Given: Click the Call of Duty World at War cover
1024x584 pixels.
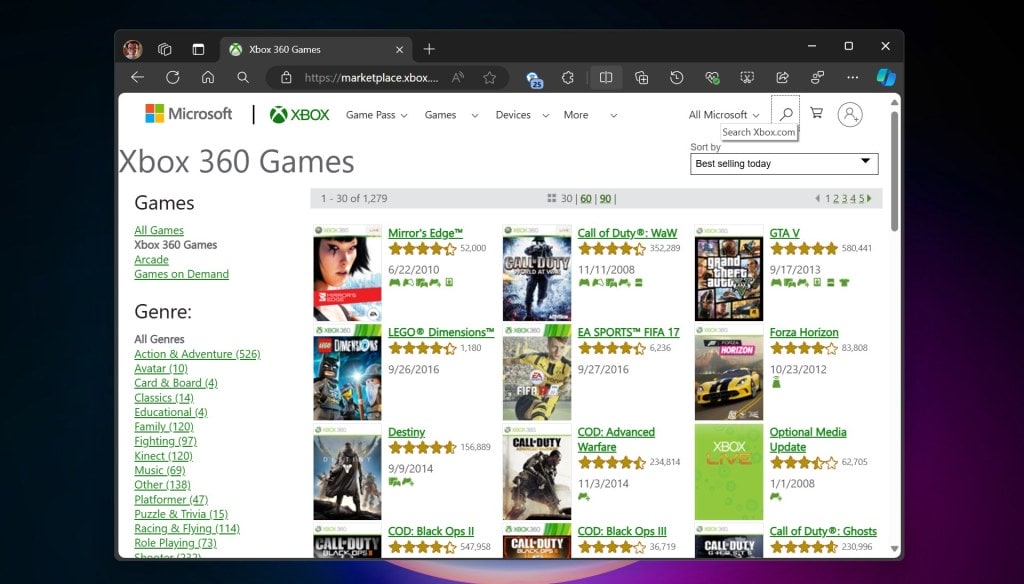Looking at the screenshot, I should pyautogui.click(x=537, y=273).
